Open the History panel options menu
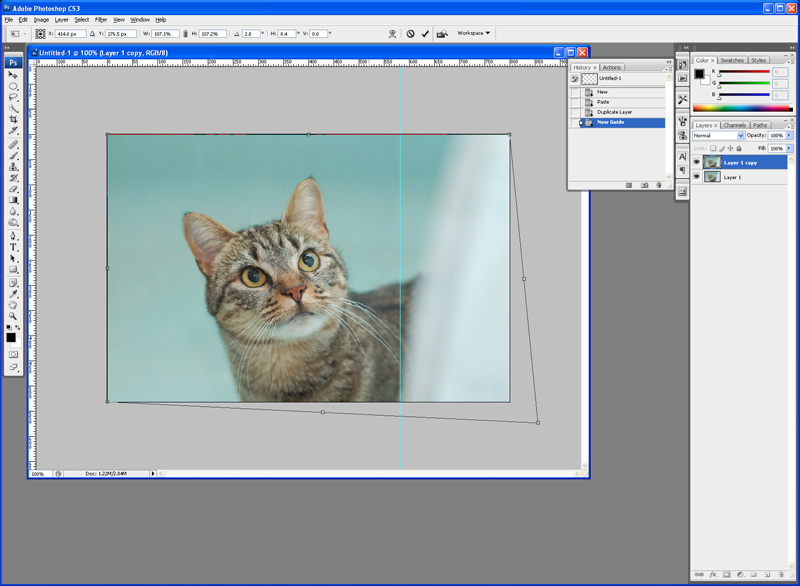The image size is (800, 586). coord(668,68)
